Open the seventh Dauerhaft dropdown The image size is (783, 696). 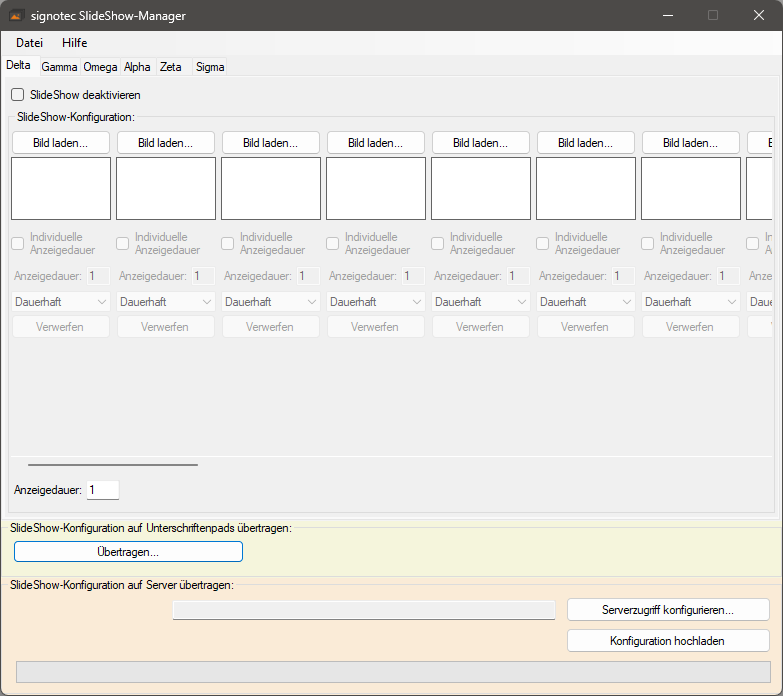[691, 301]
